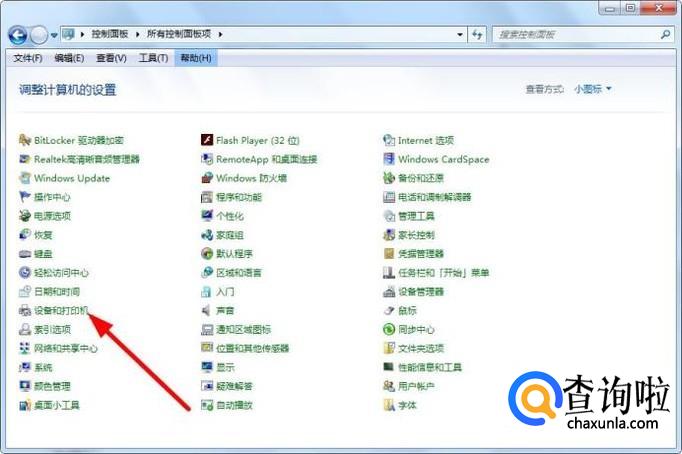The image size is (682, 454).
Task: Open the 索引选项 link
Action: point(52,329)
